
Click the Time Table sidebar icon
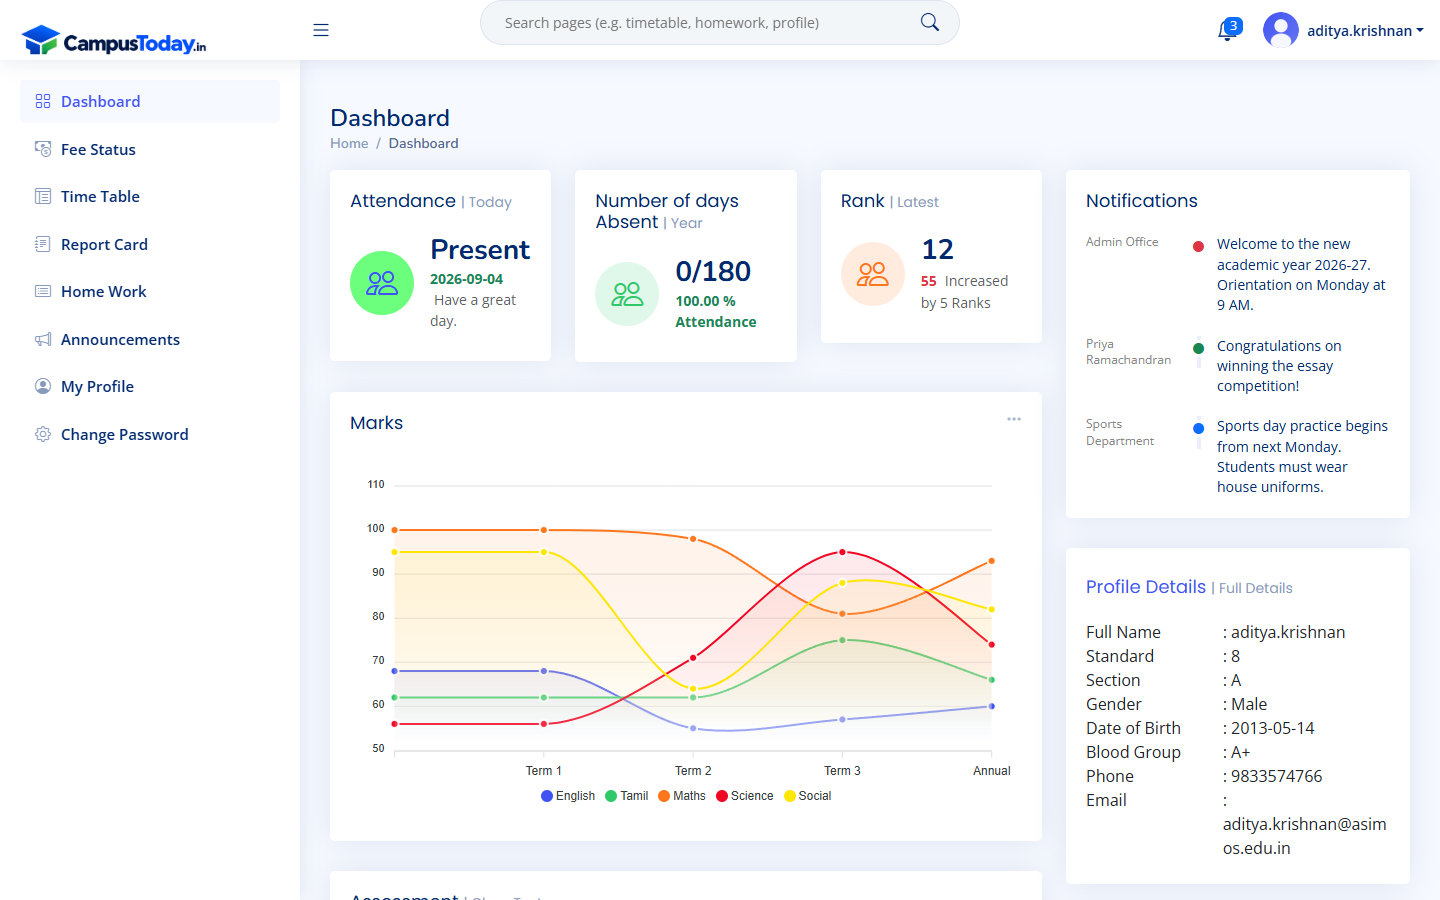tap(43, 196)
